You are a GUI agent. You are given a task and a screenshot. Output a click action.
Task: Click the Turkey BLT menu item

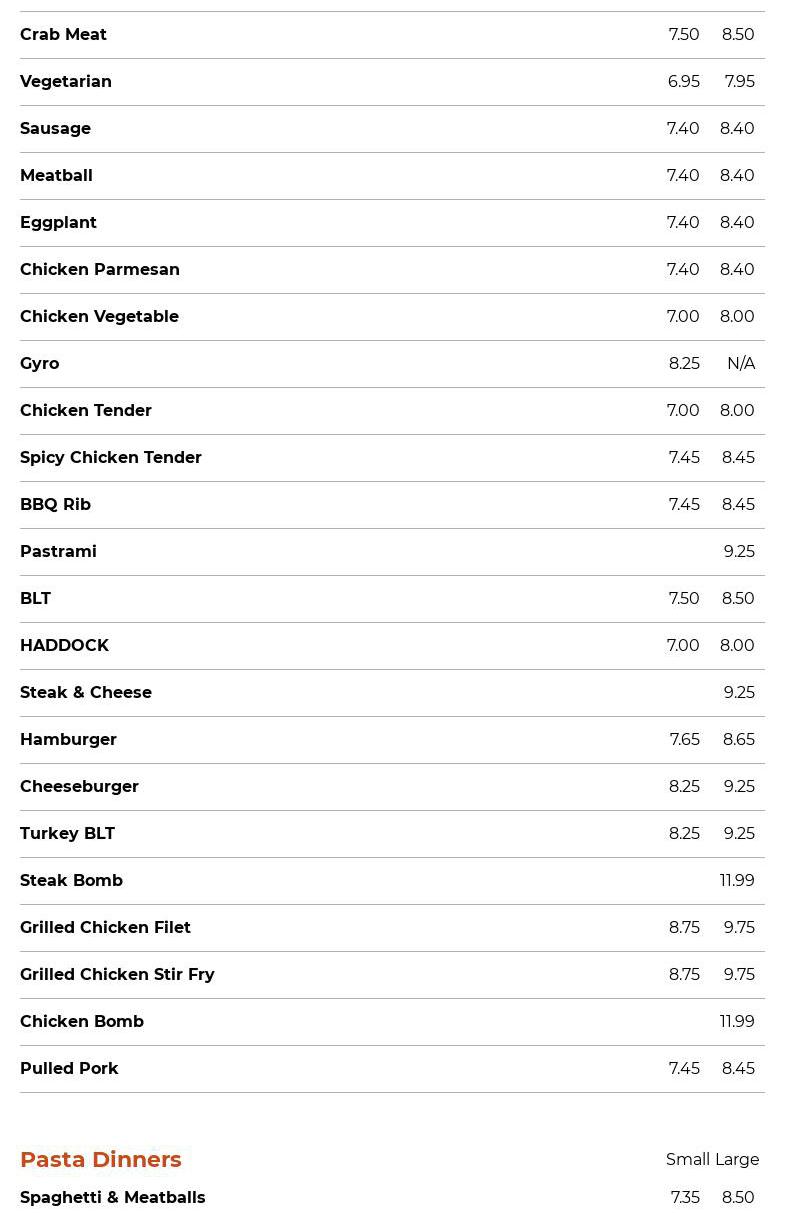click(67, 834)
